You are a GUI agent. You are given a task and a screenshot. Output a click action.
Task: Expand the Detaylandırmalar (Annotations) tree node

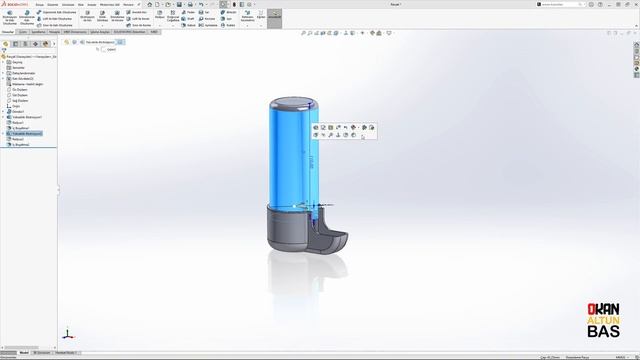point(3,73)
